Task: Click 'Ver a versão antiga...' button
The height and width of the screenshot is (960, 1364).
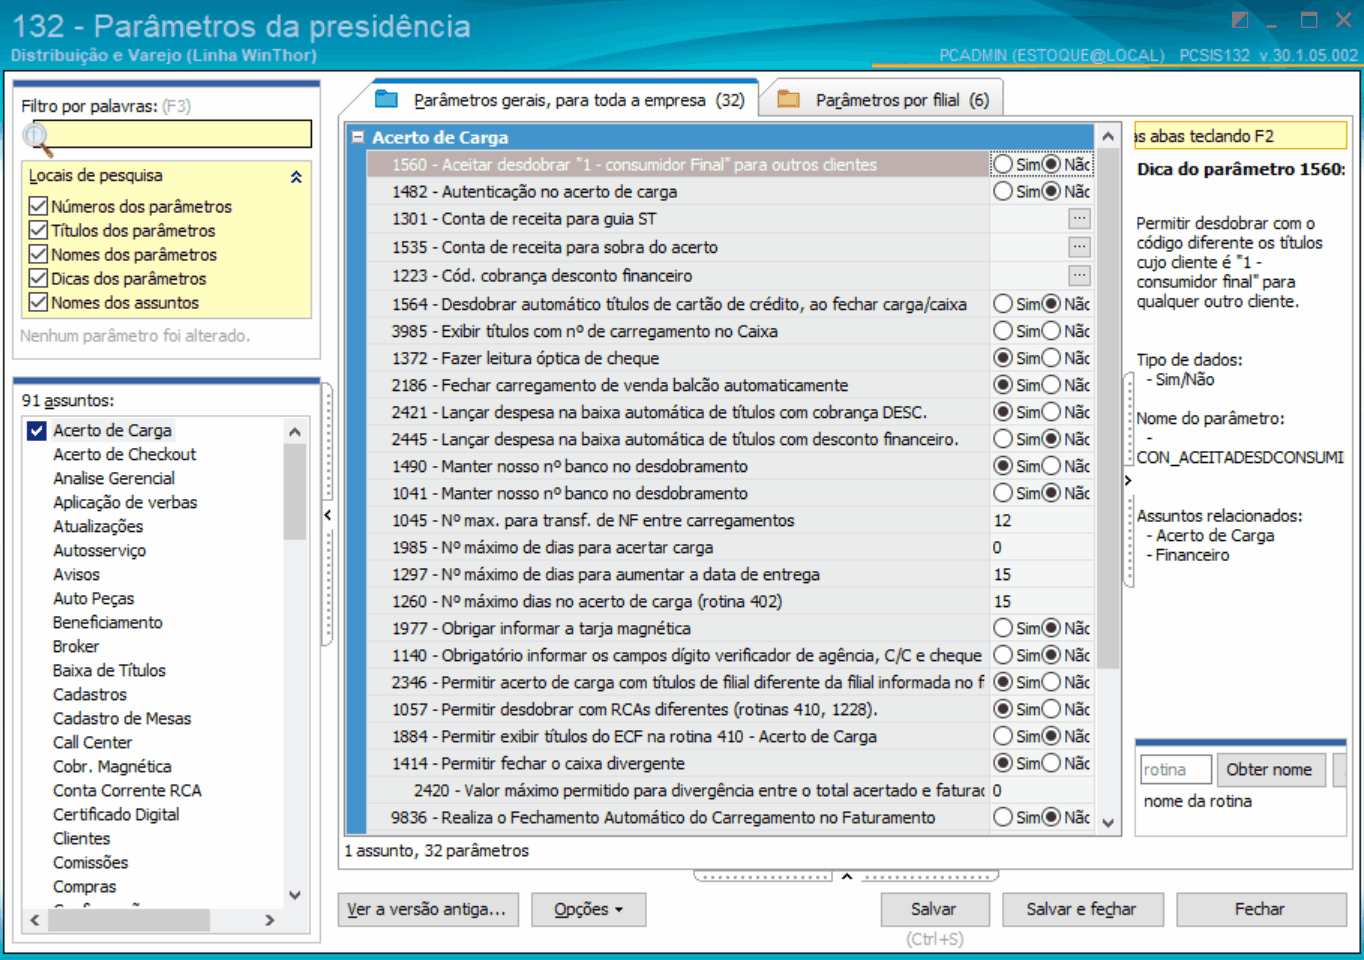Action: click(428, 909)
